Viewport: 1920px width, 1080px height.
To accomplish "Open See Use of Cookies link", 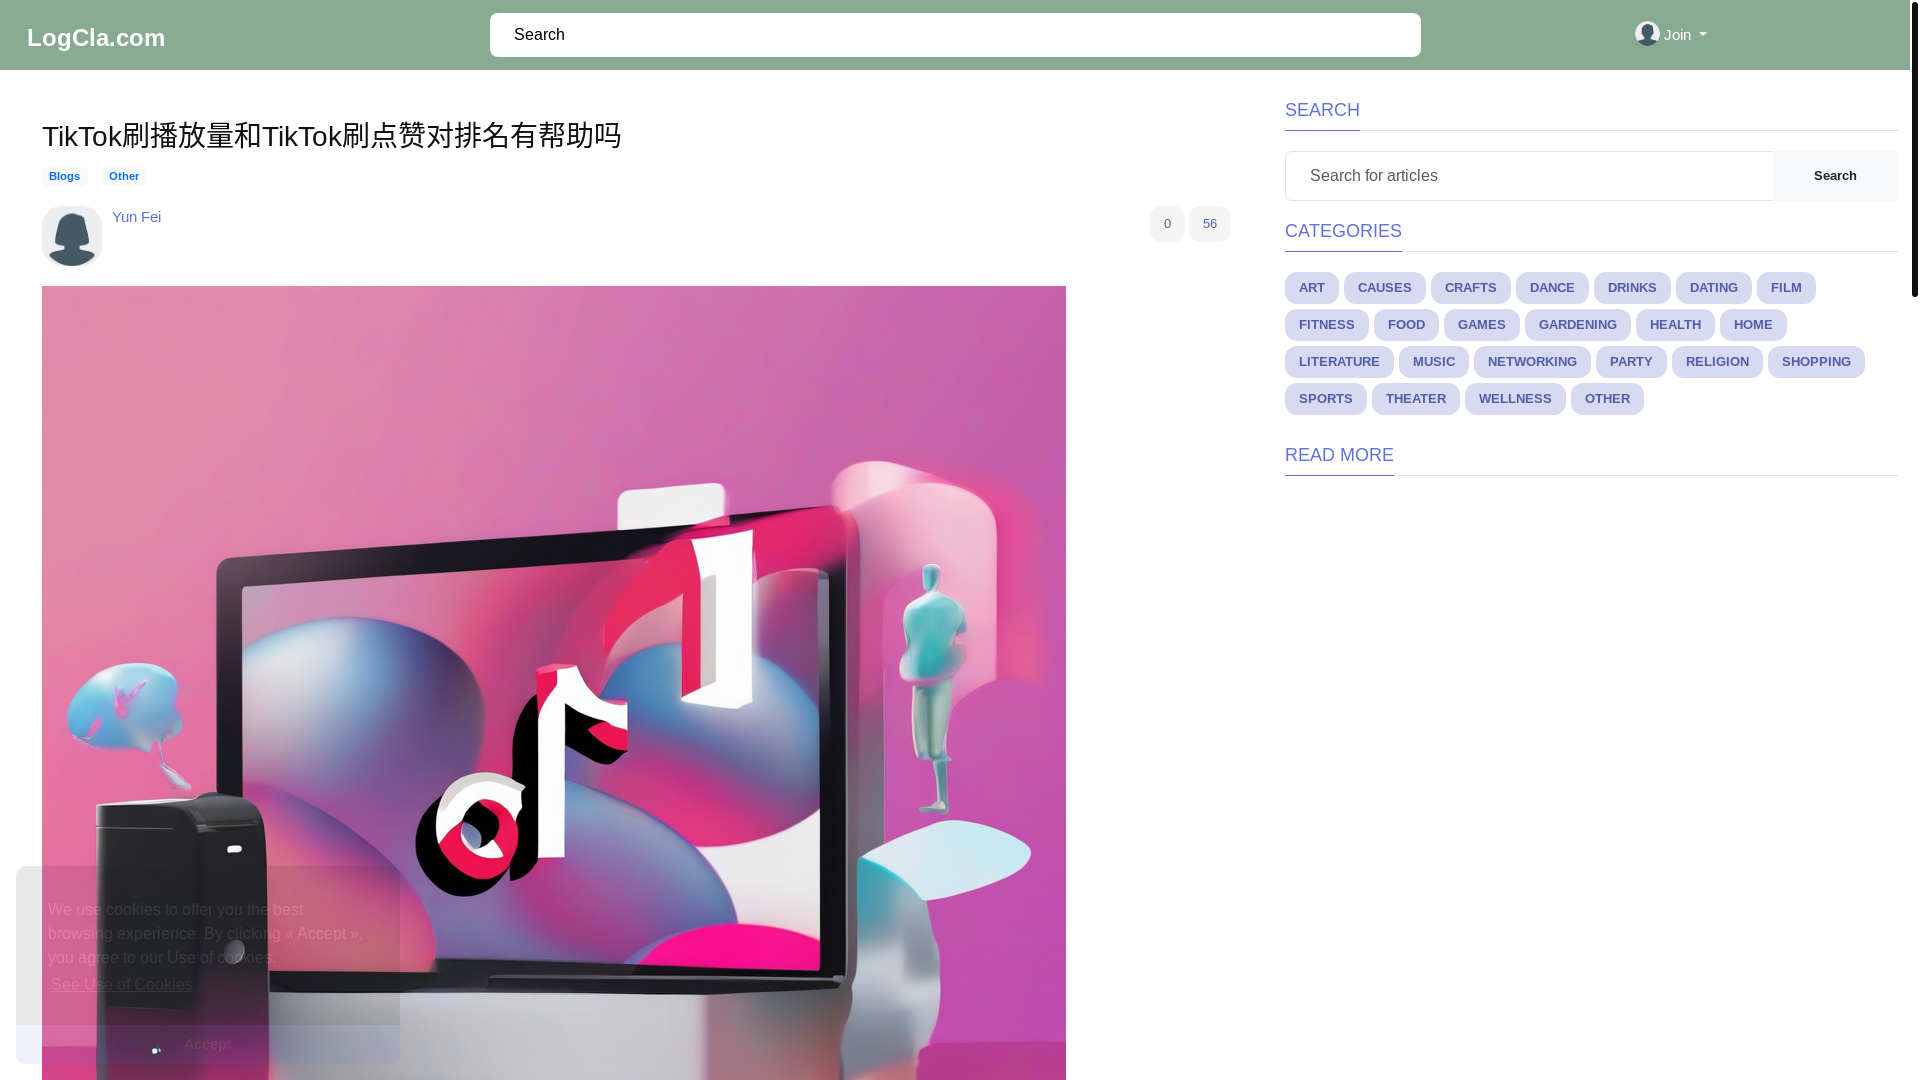I will [122, 984].
